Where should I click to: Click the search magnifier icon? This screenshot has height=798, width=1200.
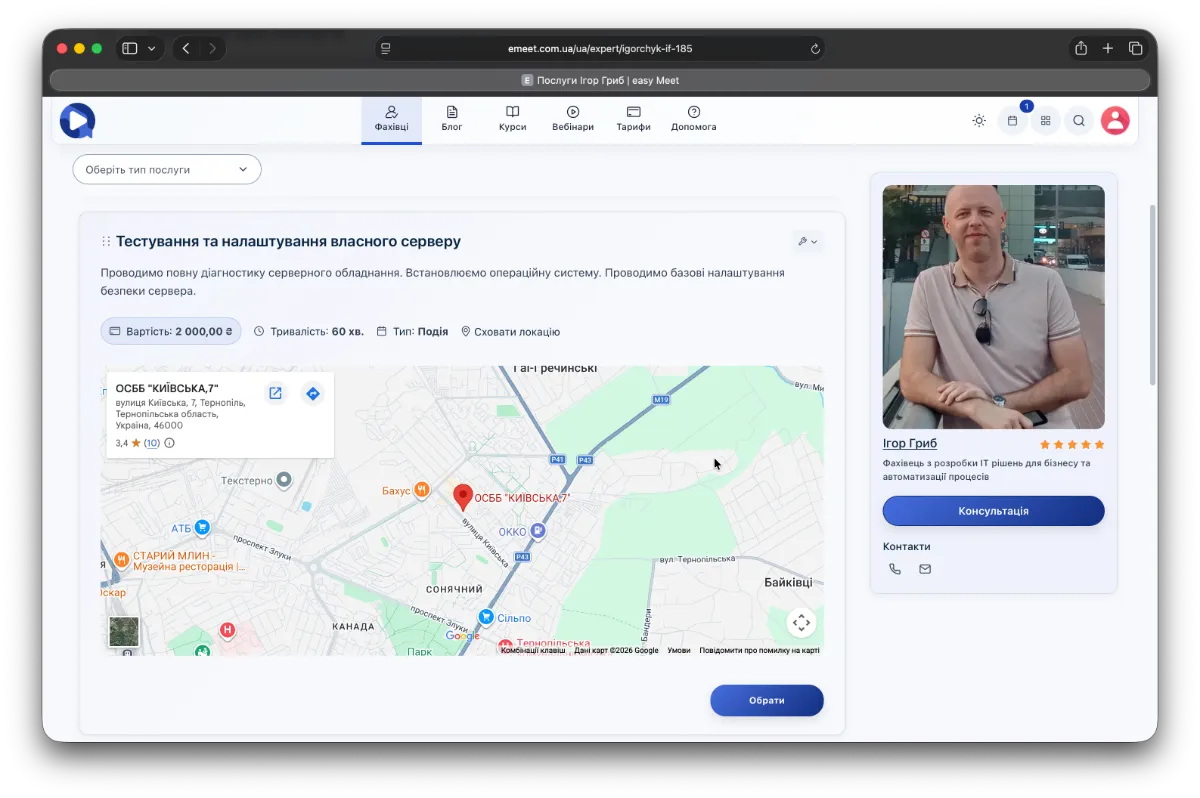[x=1079, y=121]
